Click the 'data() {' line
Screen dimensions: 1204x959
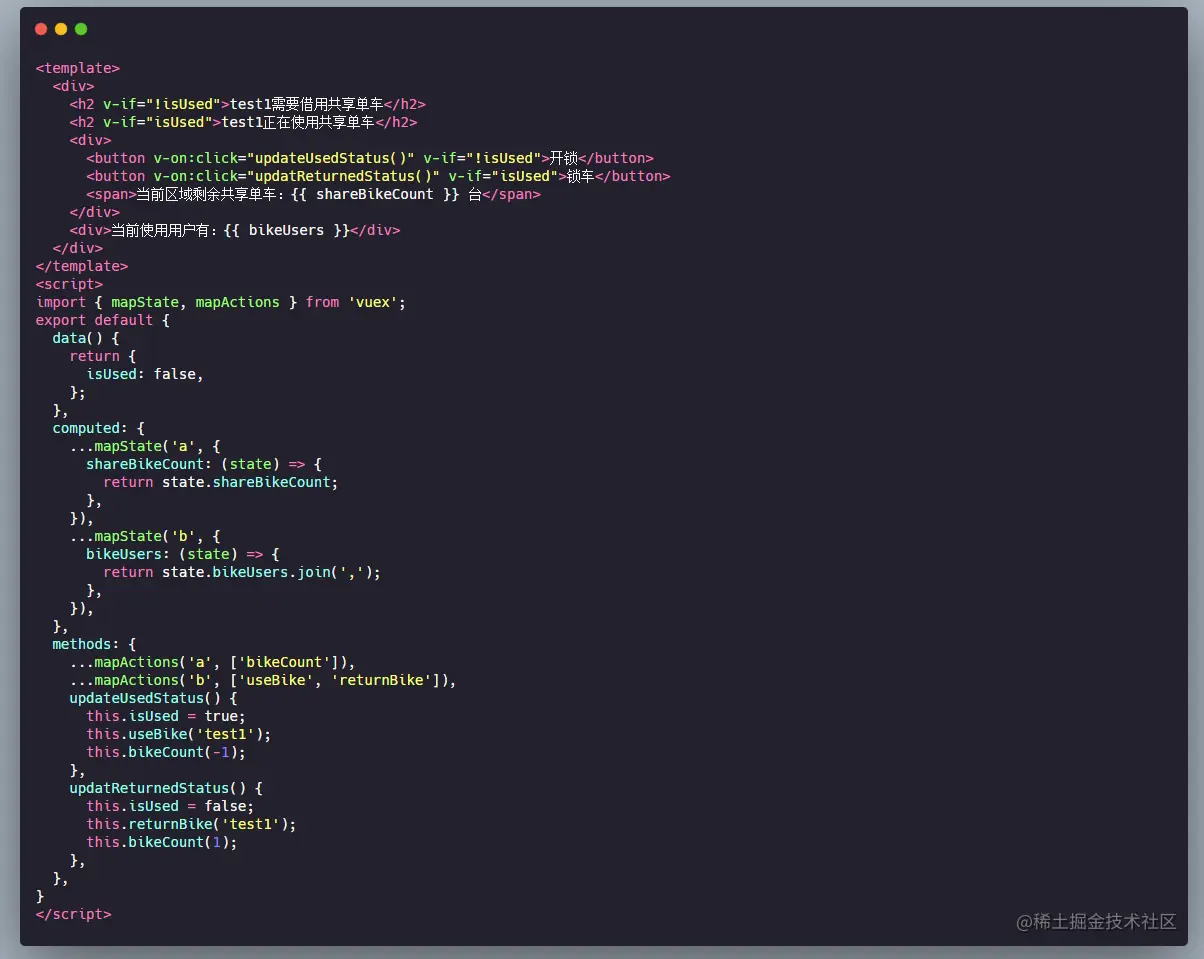86,338
